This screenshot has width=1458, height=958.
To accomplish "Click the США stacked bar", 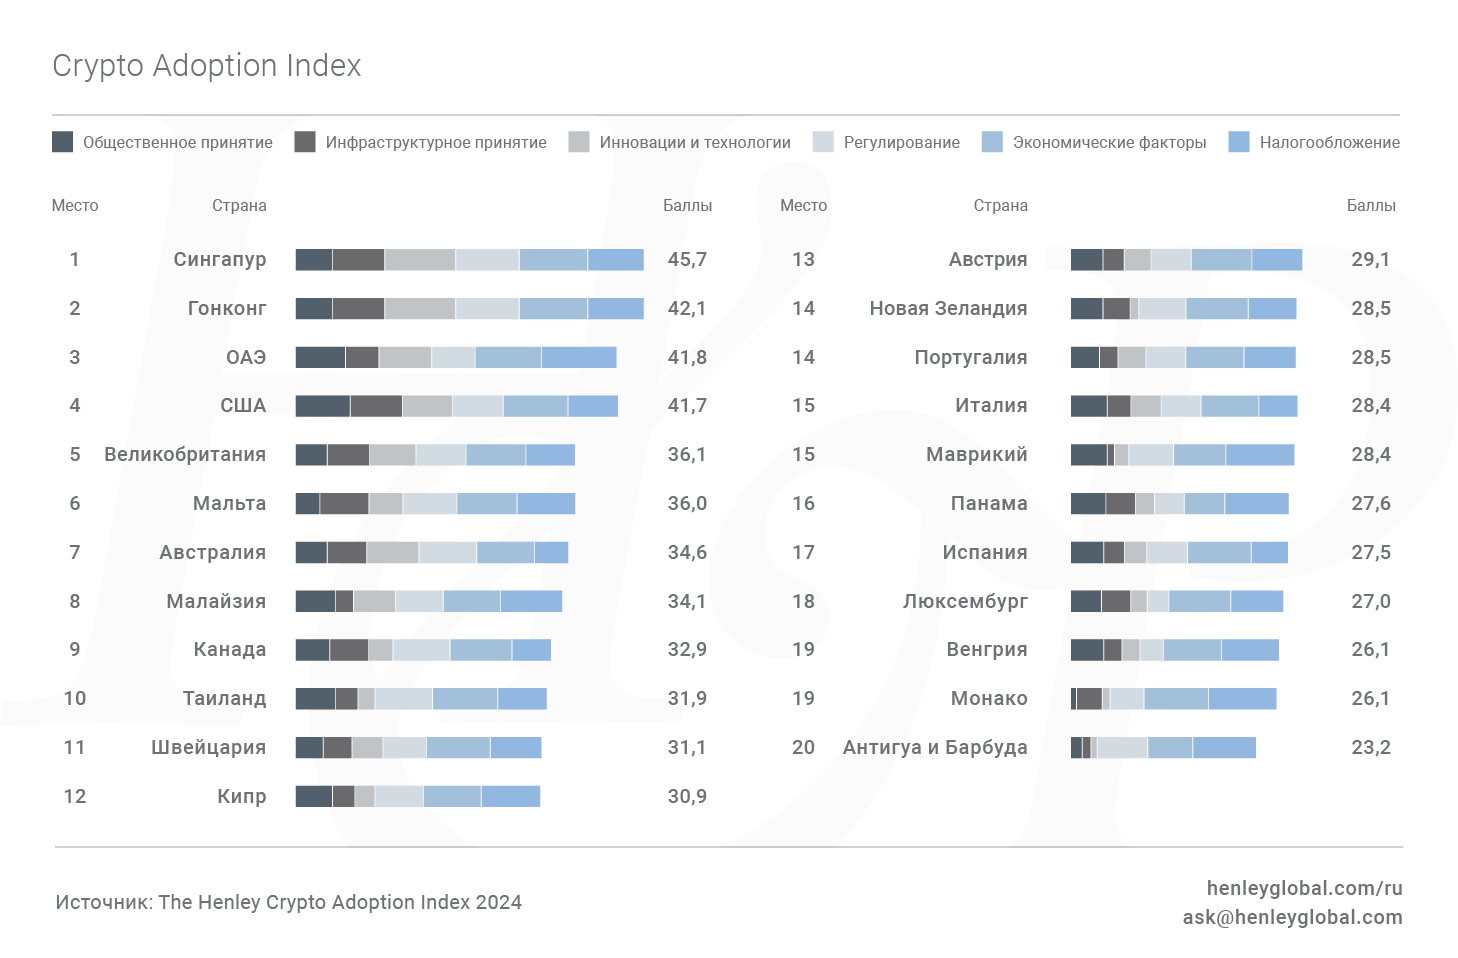I will click(x=456, y=406).
